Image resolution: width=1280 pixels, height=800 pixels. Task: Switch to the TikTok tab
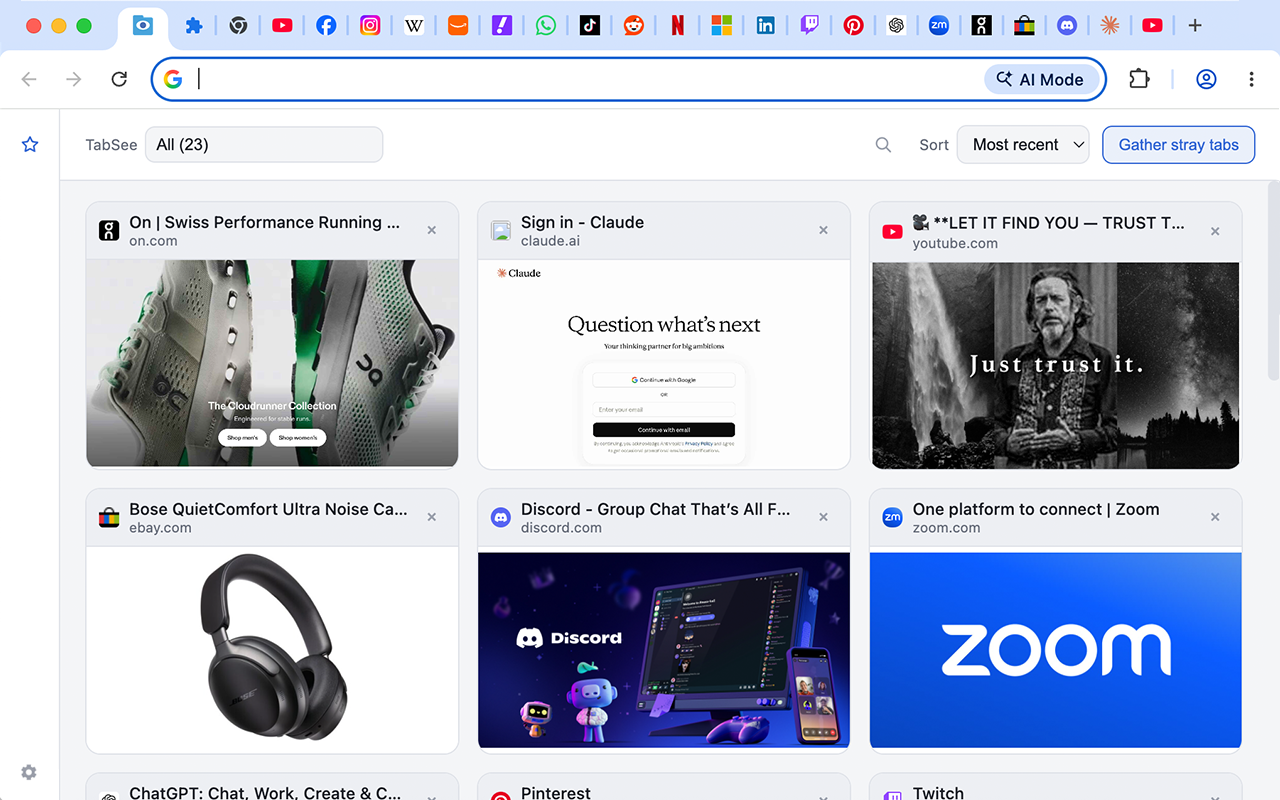[590, 26]
